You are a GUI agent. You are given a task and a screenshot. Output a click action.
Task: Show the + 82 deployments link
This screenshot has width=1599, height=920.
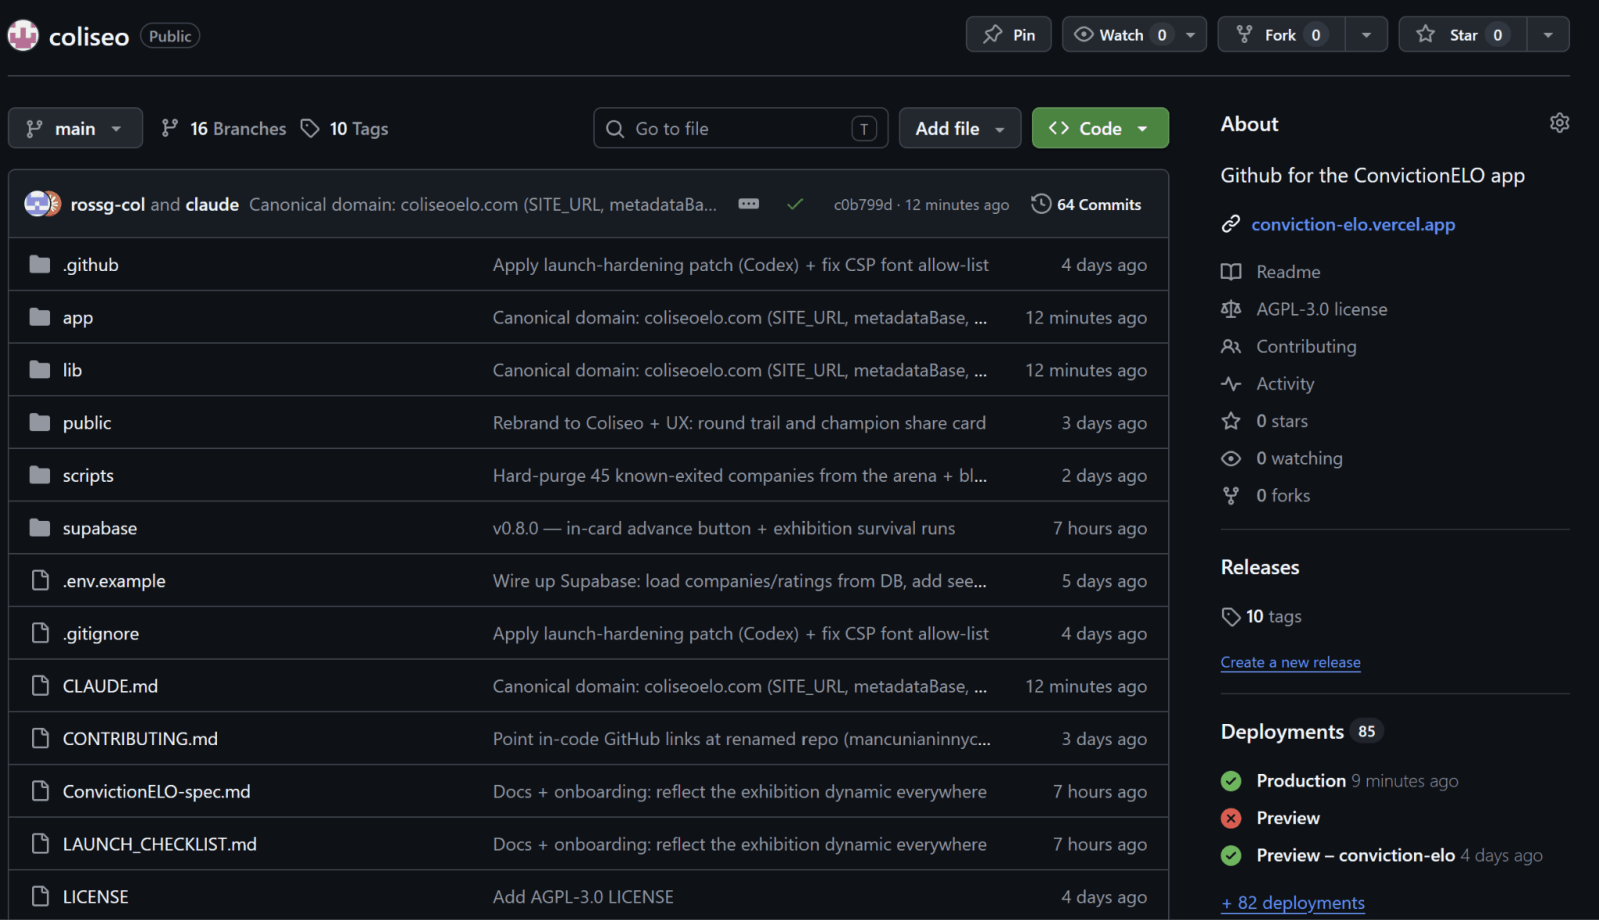coord(1293,902)
